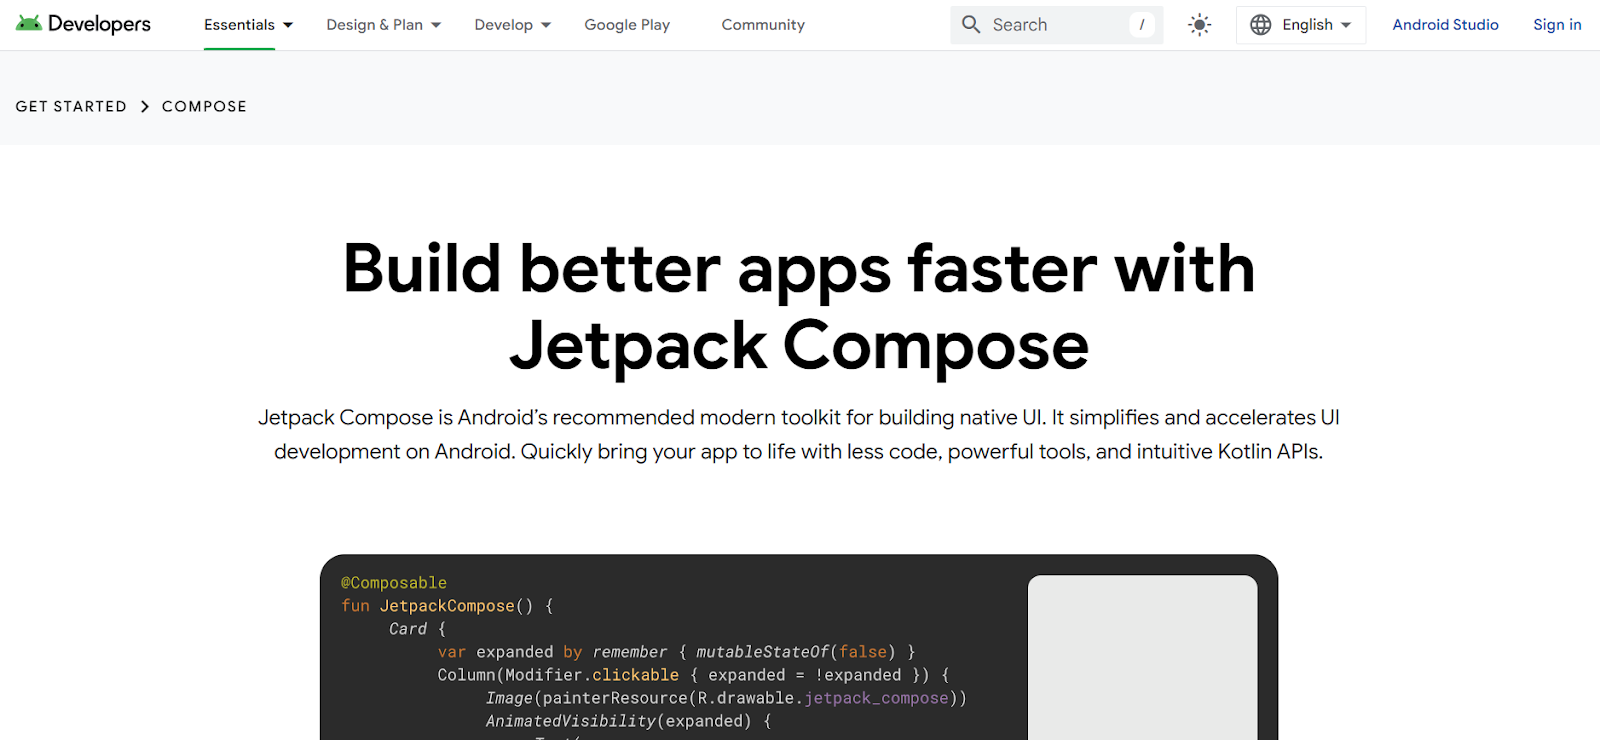Open the English language dropdown

1301,25
